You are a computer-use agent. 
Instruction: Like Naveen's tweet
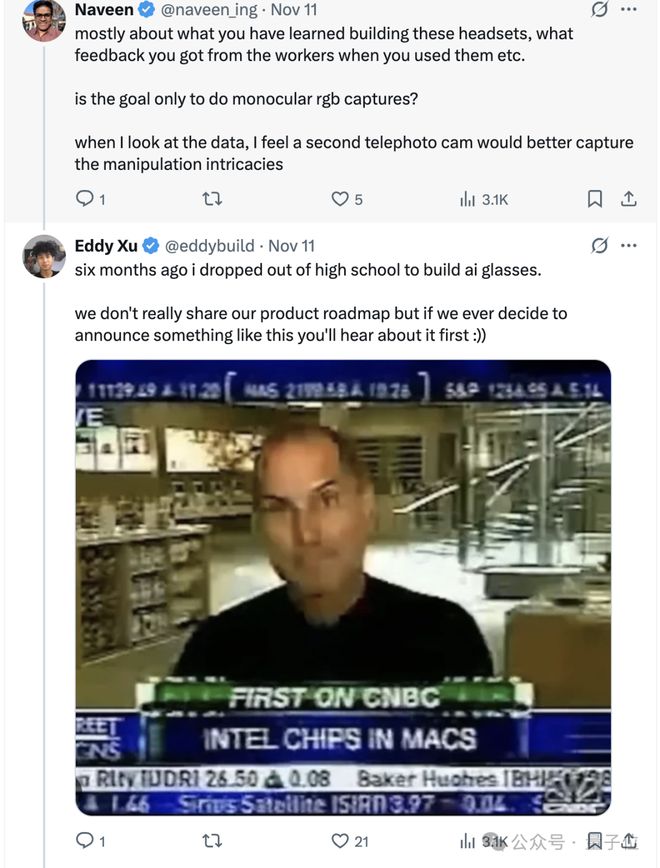pos(340,199)
